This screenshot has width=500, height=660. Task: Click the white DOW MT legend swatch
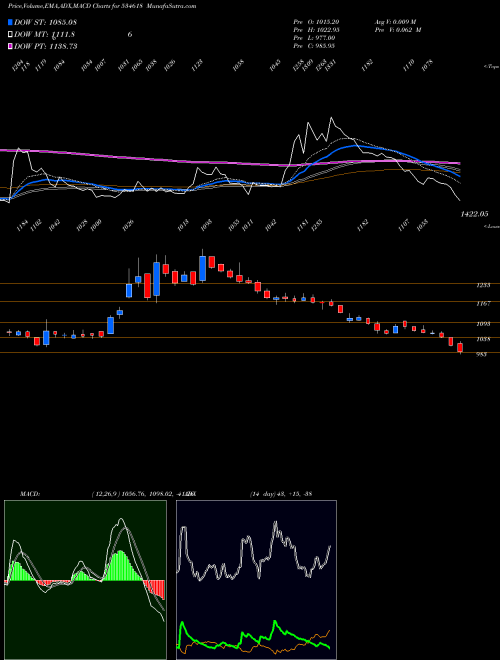click(x=11, y=35)
